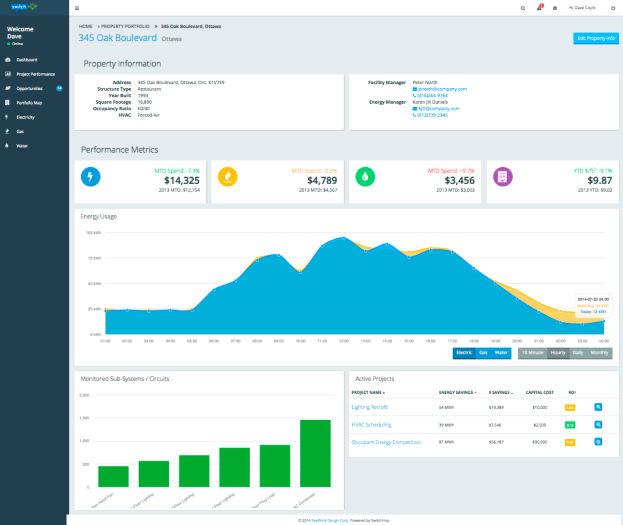623x525 pixels.
Task: Open the Lighting Retrofit project link
Action: point(370,407)
